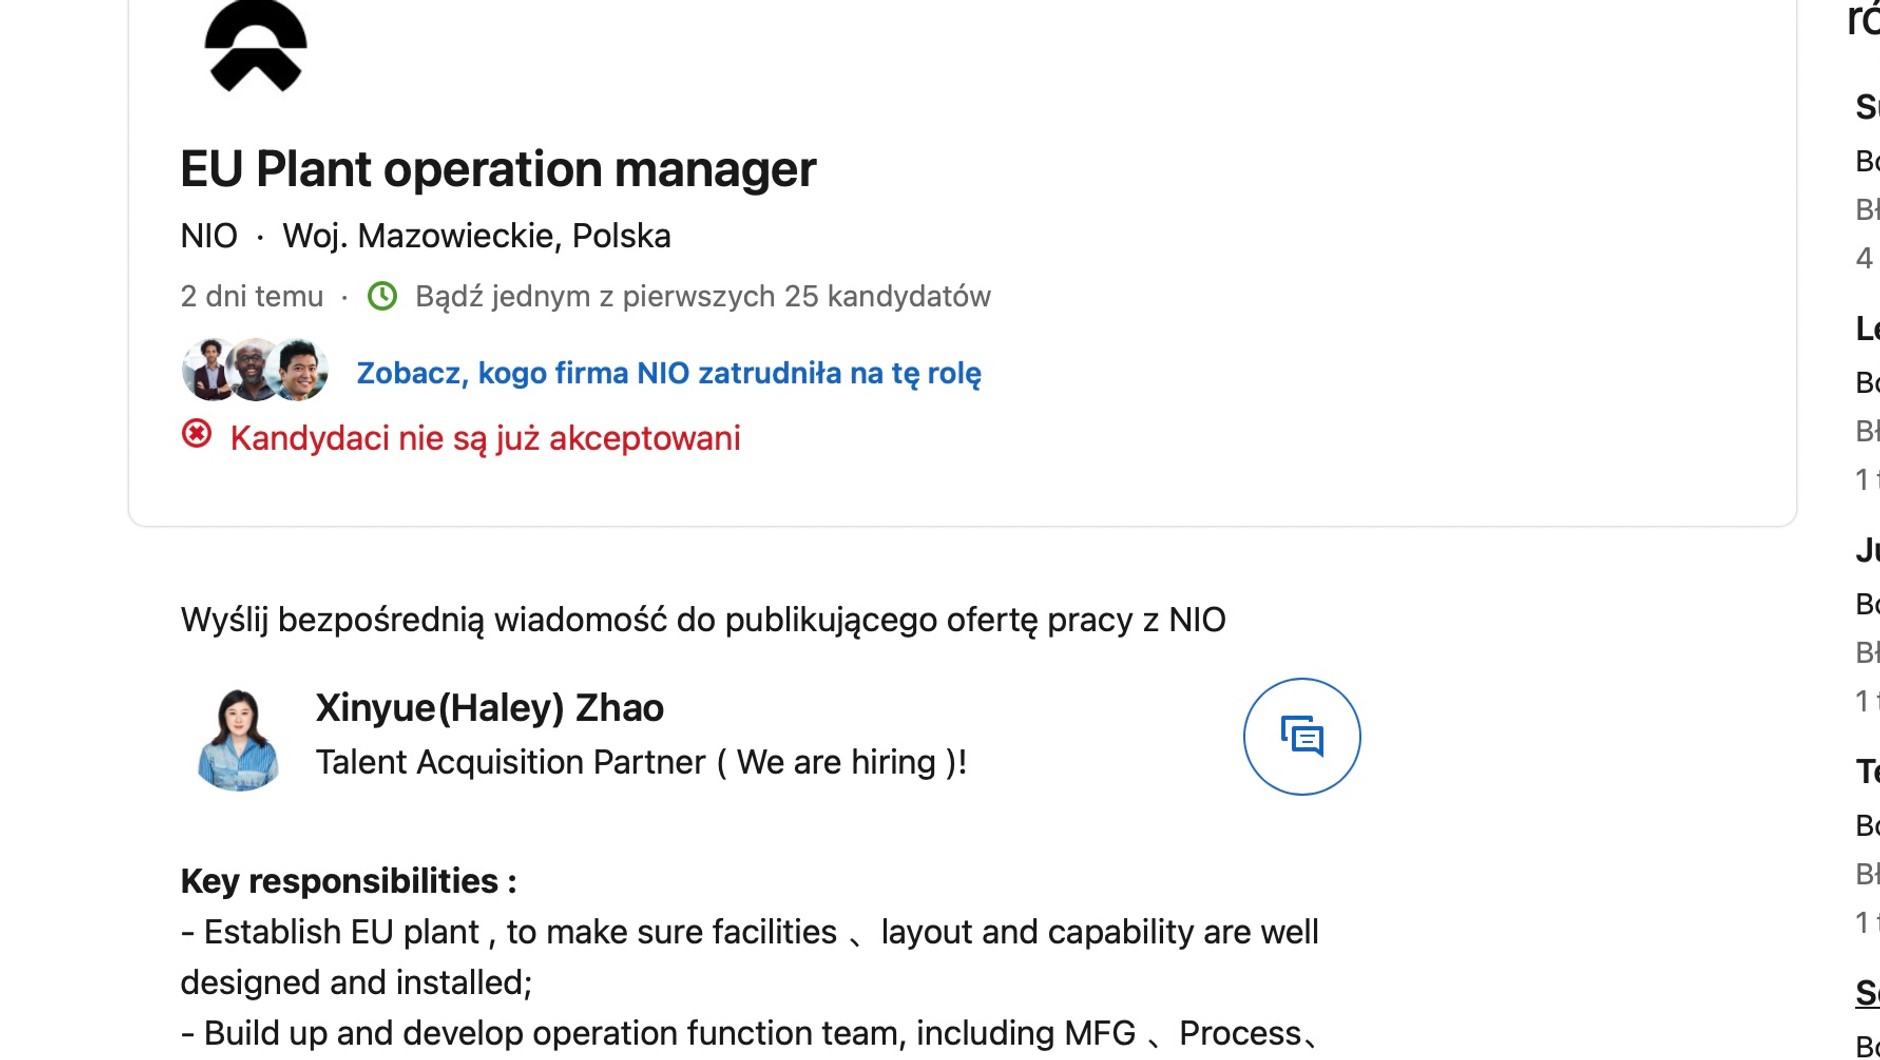Click 'Build up and develop operation function team' line
Screen dimensions: 1880x1060
750,1033
